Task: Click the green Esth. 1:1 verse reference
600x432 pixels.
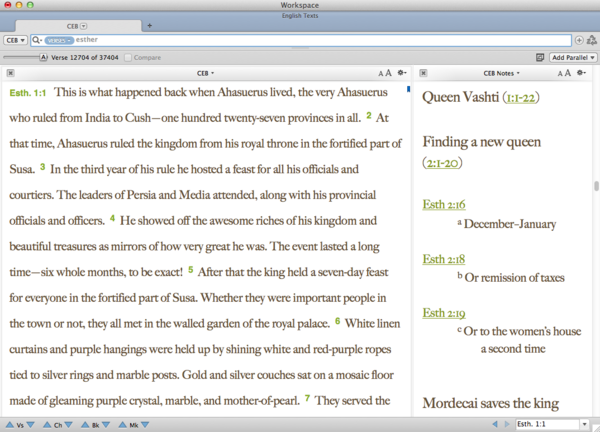Action: tap(28, 93)
